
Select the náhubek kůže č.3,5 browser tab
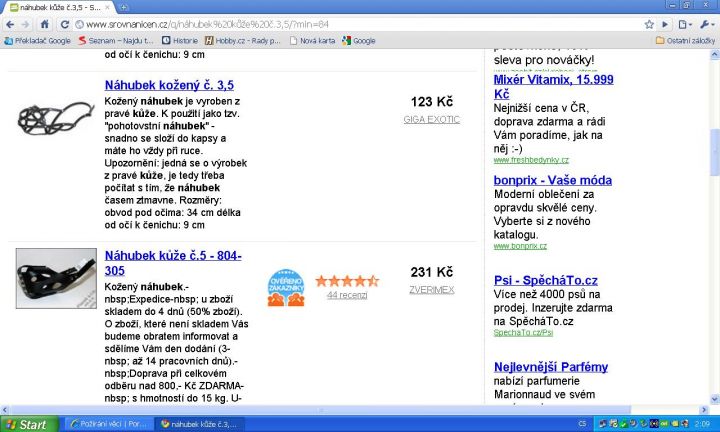pyautogui.click(x=60, y=7)
